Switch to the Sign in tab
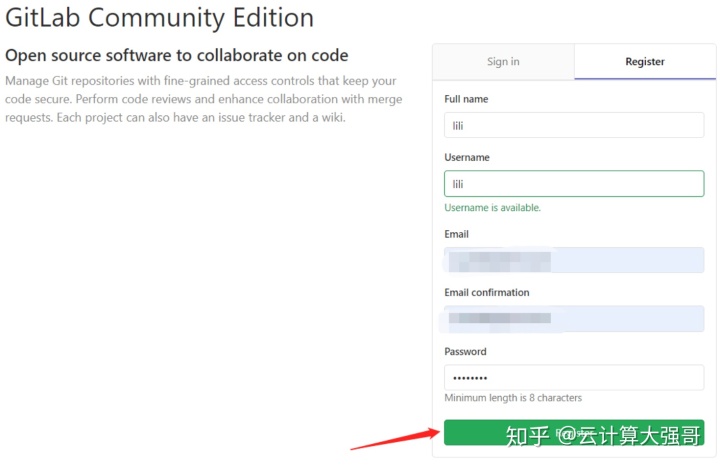720x466 pixels. (x=503, y=62)
